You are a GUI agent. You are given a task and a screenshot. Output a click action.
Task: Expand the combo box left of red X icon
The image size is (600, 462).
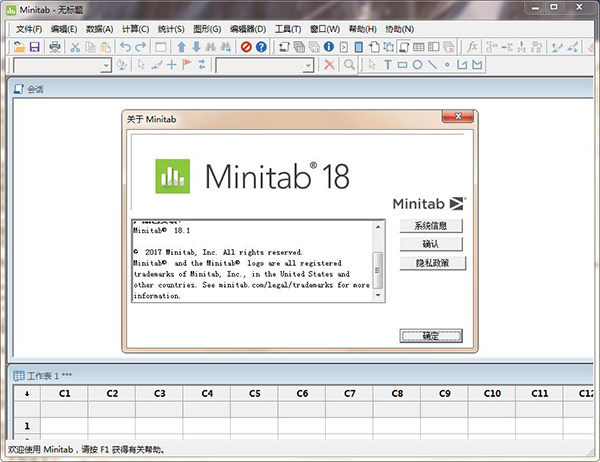[x=307, y=65]
